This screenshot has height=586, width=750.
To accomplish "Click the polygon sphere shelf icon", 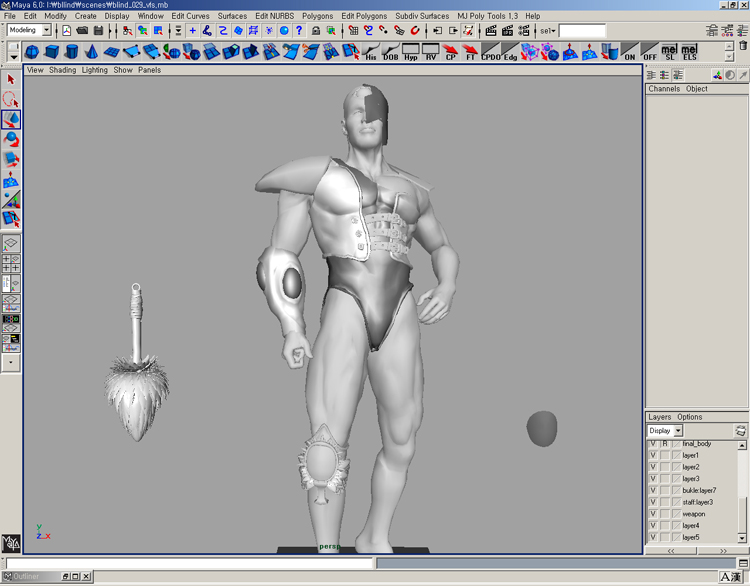I will pyautogui.click(x=32, y=52).
